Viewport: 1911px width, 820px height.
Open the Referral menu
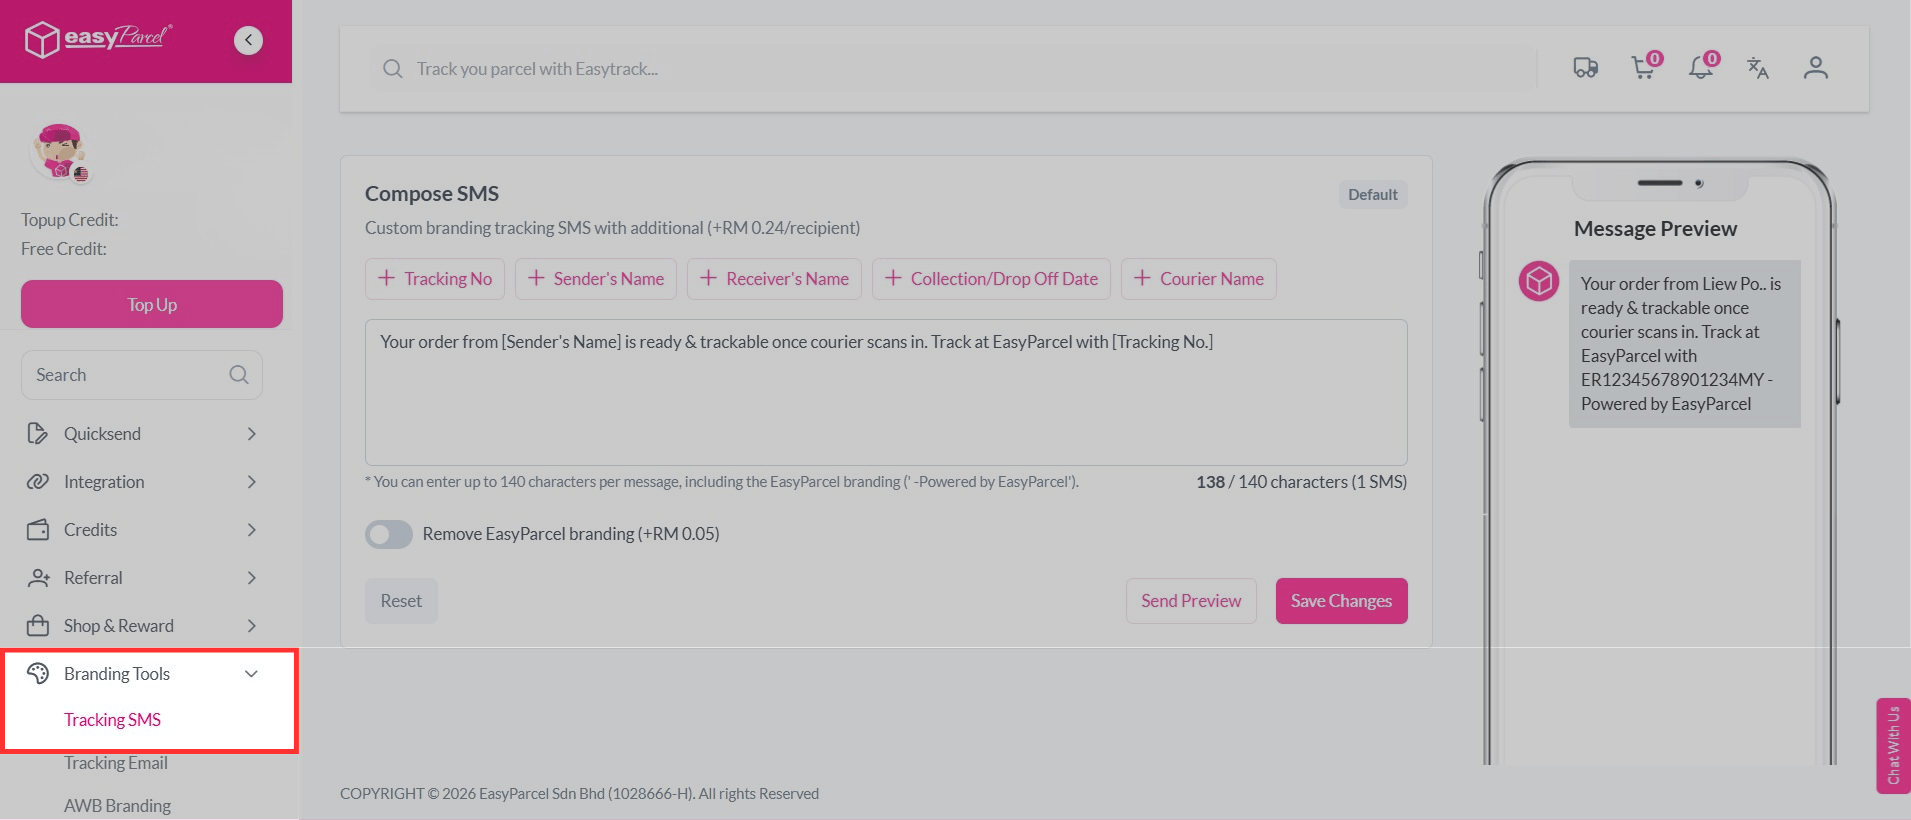142,578
